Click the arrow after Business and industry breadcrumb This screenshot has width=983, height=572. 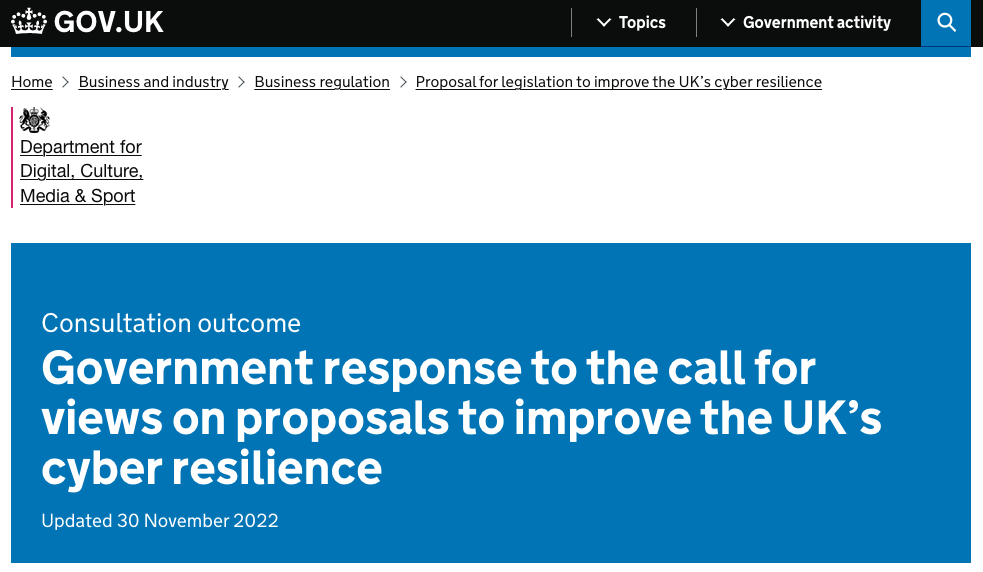(x=242, y=82)
